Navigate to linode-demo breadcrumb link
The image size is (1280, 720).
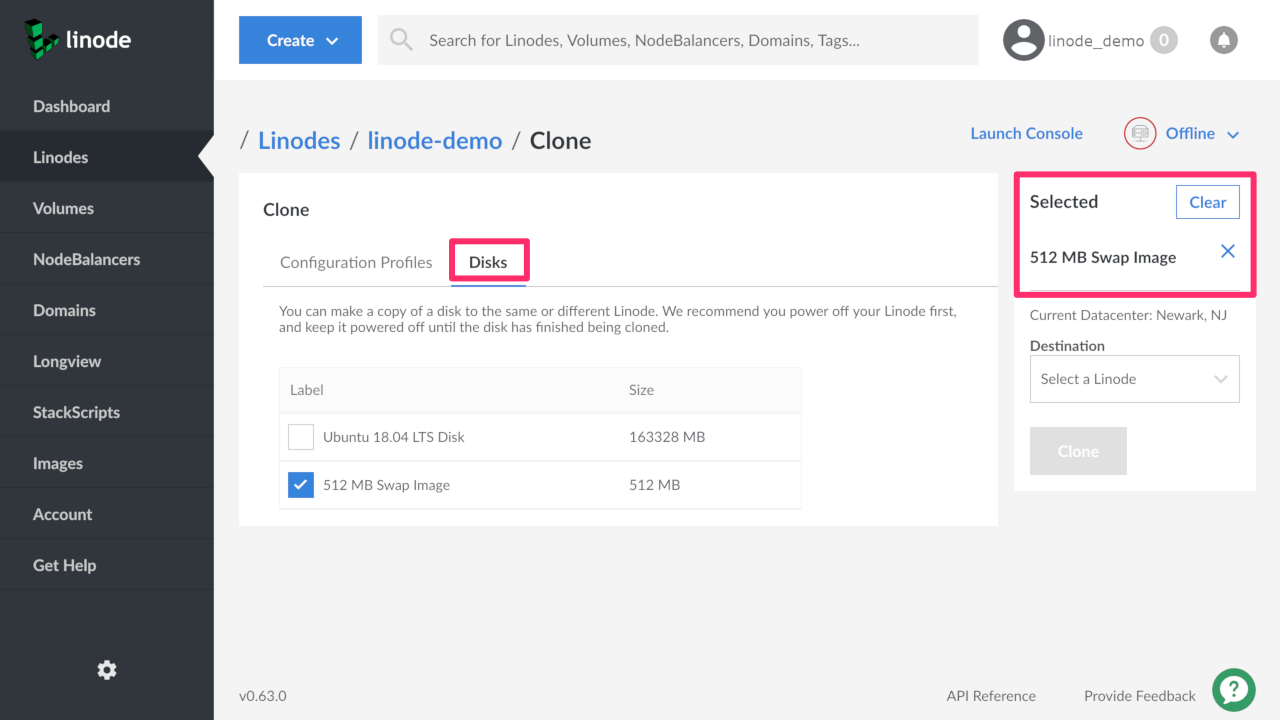coord(434,141)
